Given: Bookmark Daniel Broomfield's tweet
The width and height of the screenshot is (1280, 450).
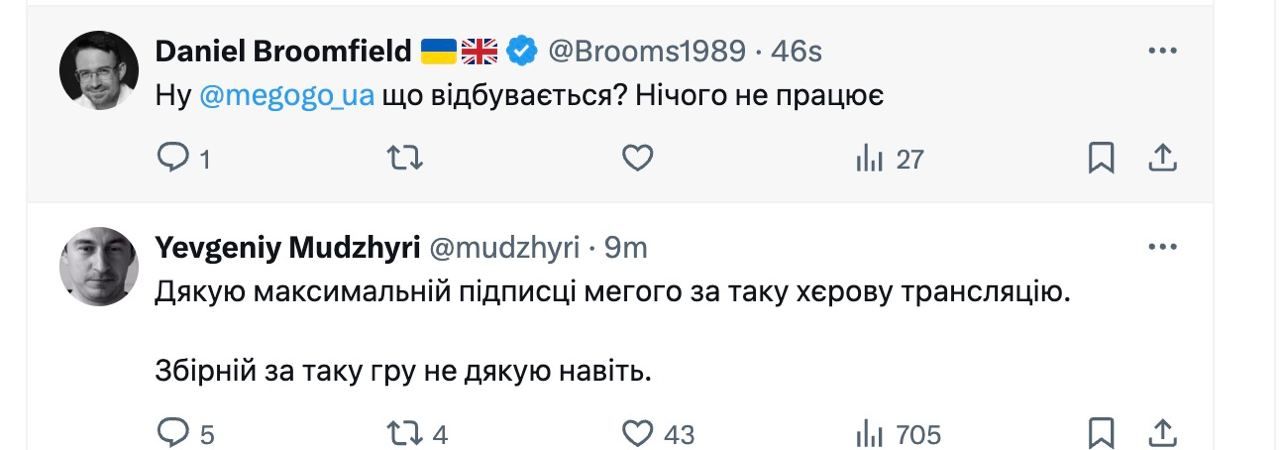Looking at the screenshot, I should pyautogui.click(x=1101, y=158).
